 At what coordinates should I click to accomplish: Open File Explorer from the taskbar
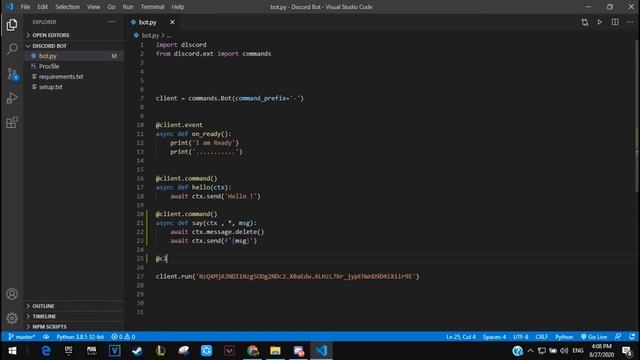point(275,351)
